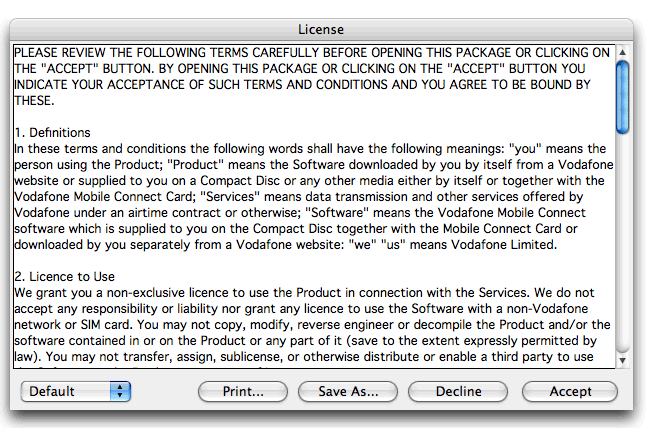Click the blue arrows on Default popup
The width and height of the screenshot is (653, 428).
(121, 391)
